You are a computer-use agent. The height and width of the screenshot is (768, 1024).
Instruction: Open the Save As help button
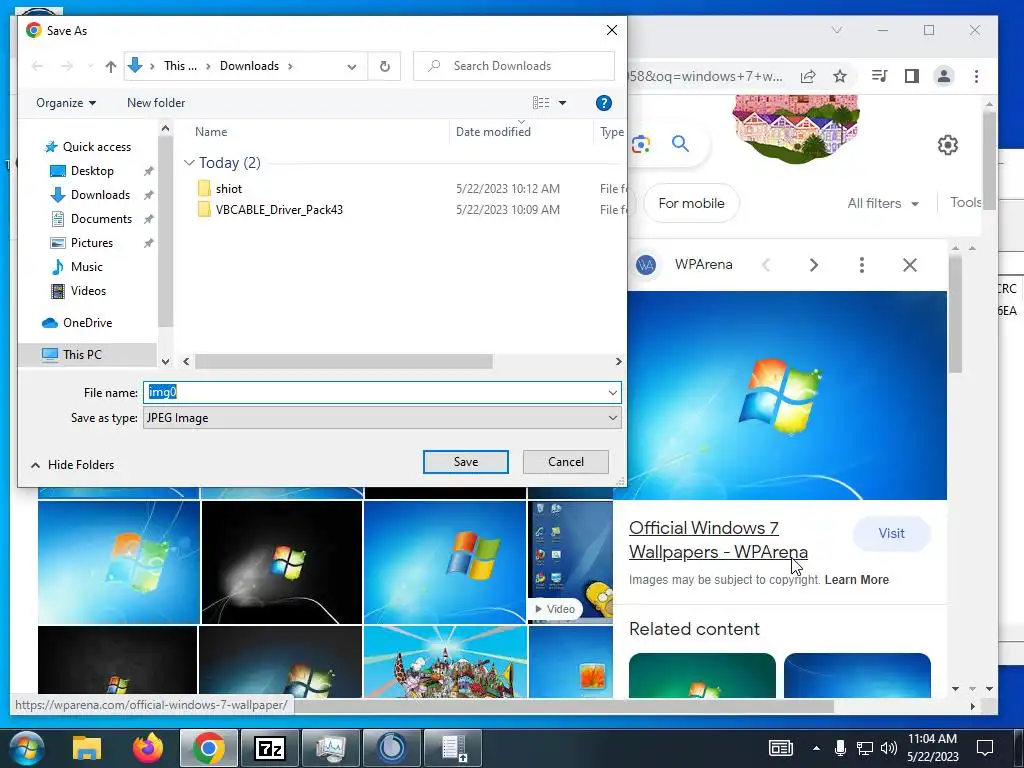click(x=603, y=103)
